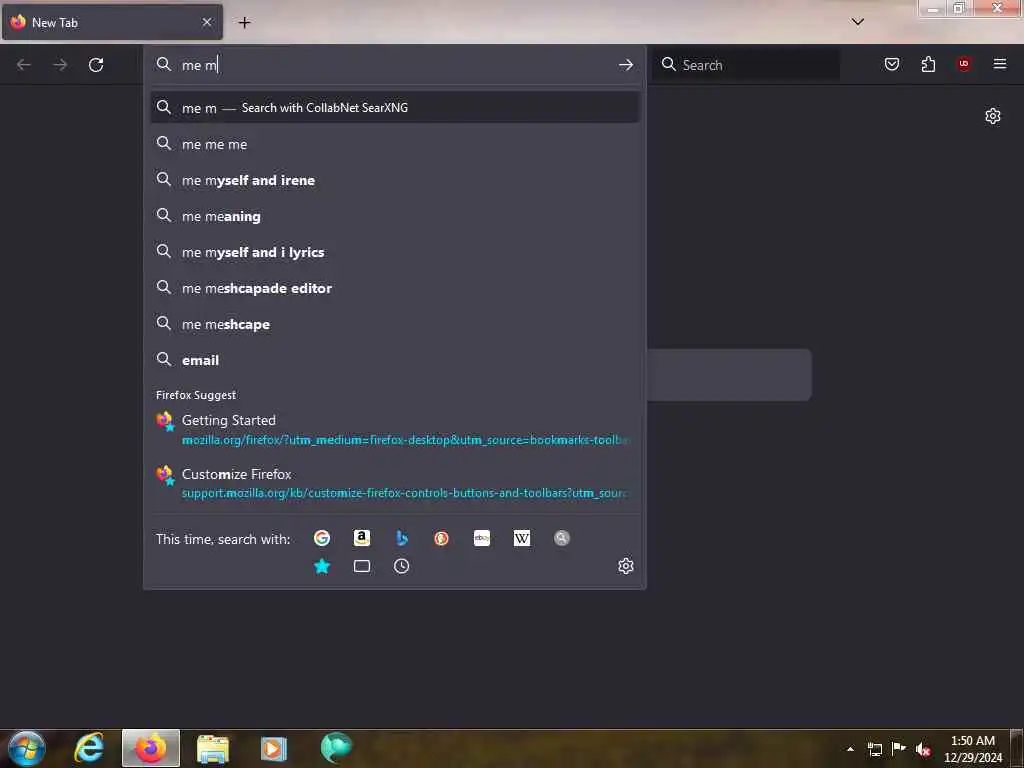Image resolution: width=1024 pixels, height=768 pixels.
Task: Select the DuckDuckGo search icon
Action: [441, 538]
